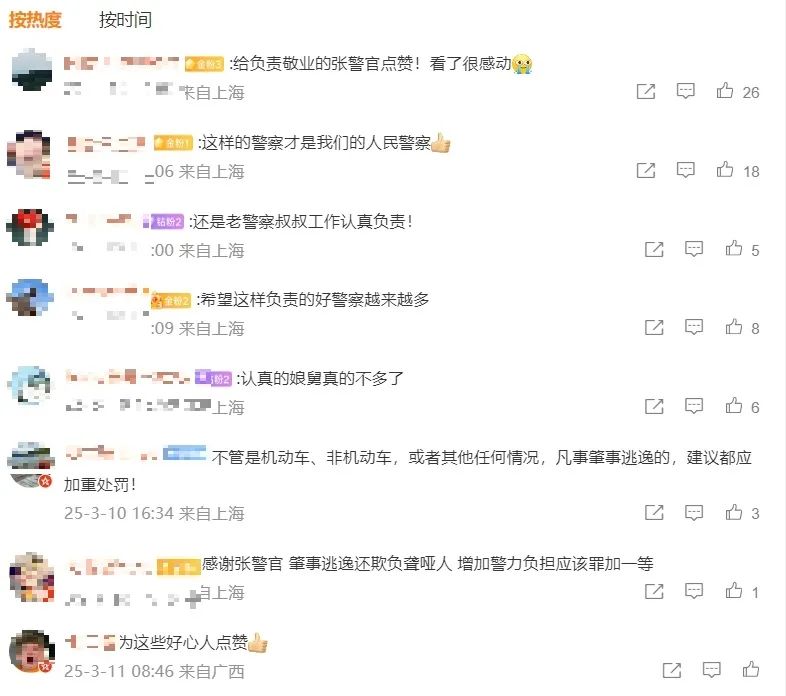Open avatar of the first commenter
This screenshot has height=696, width=786.
(32, 70)
